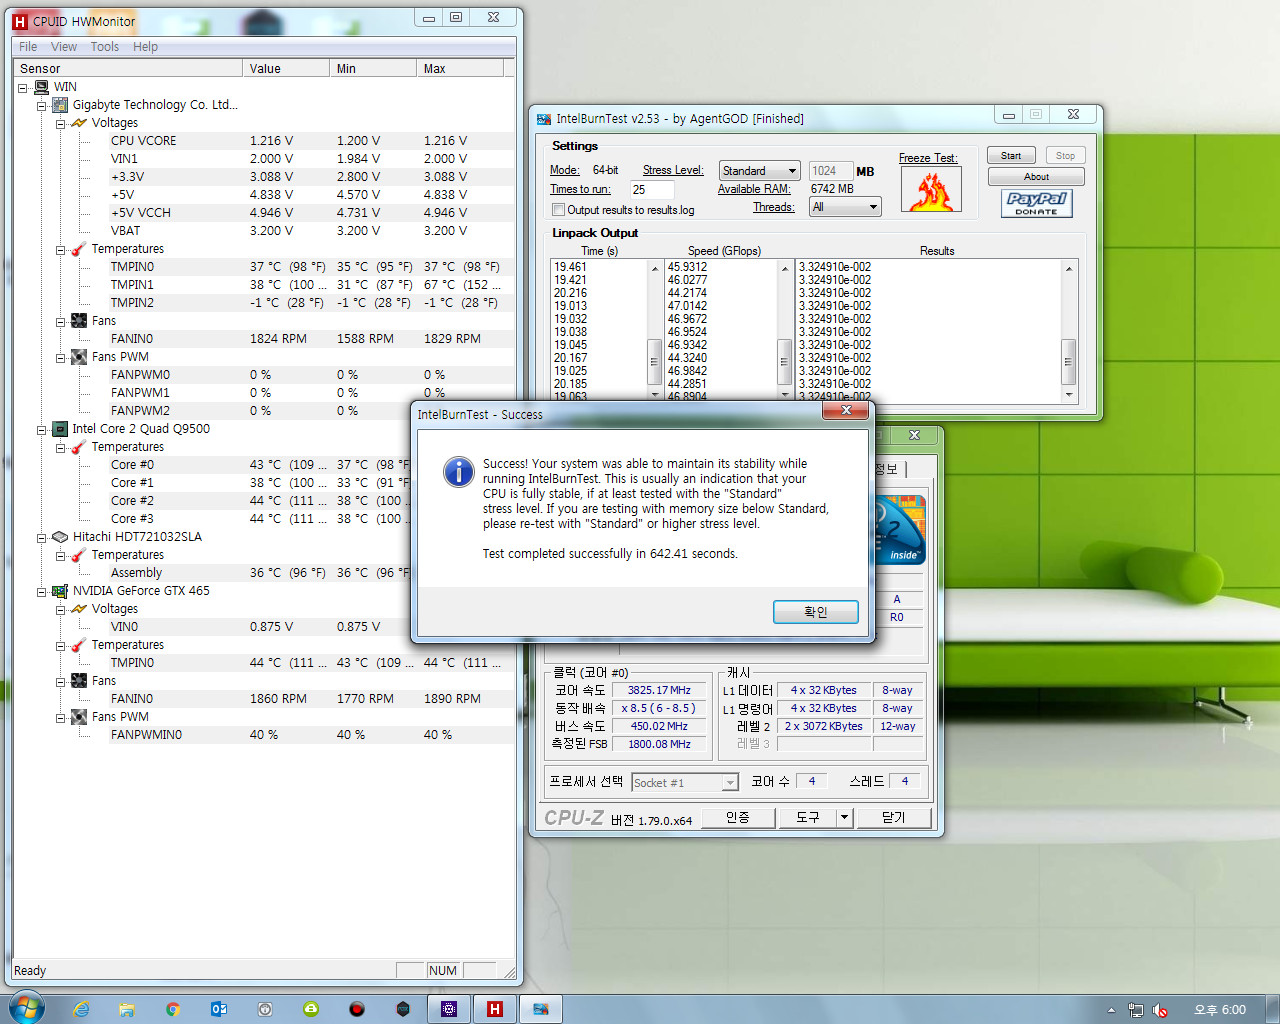
Task: Click the Times to run field showing 25
Action: coord(652,190)
